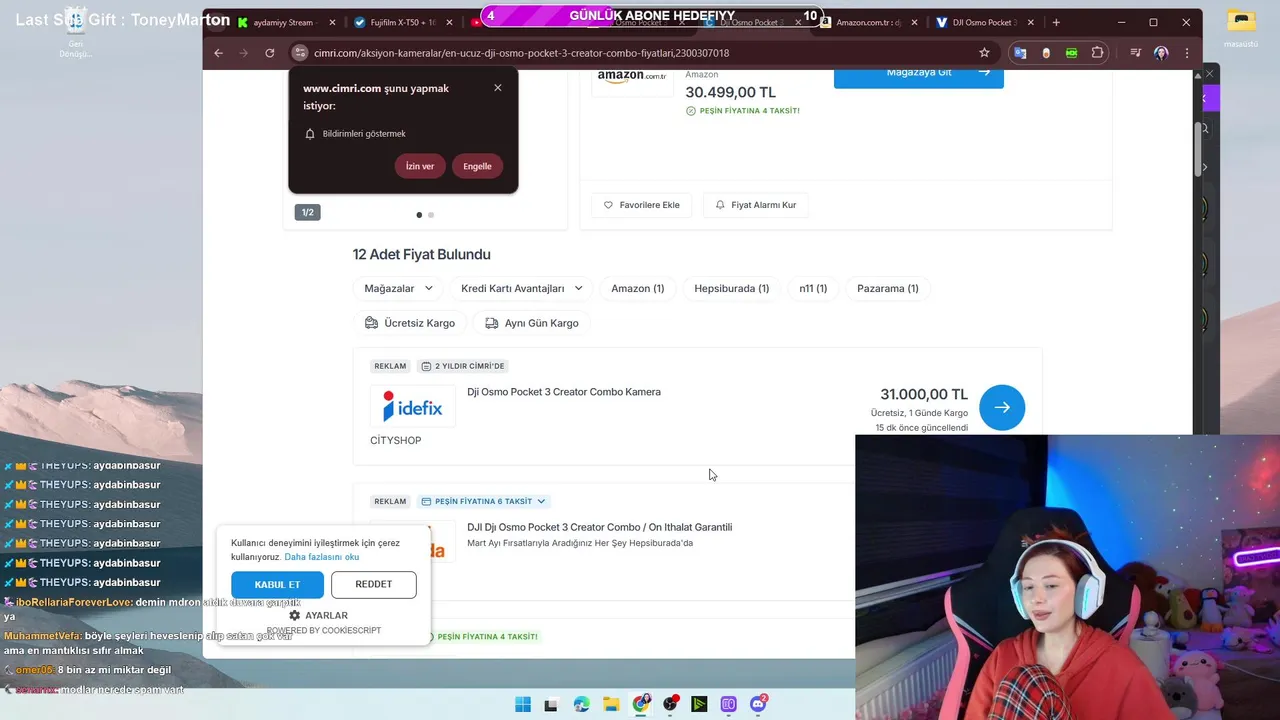
Task: Reload the cimri.com page
Action: tap(270, 53)
